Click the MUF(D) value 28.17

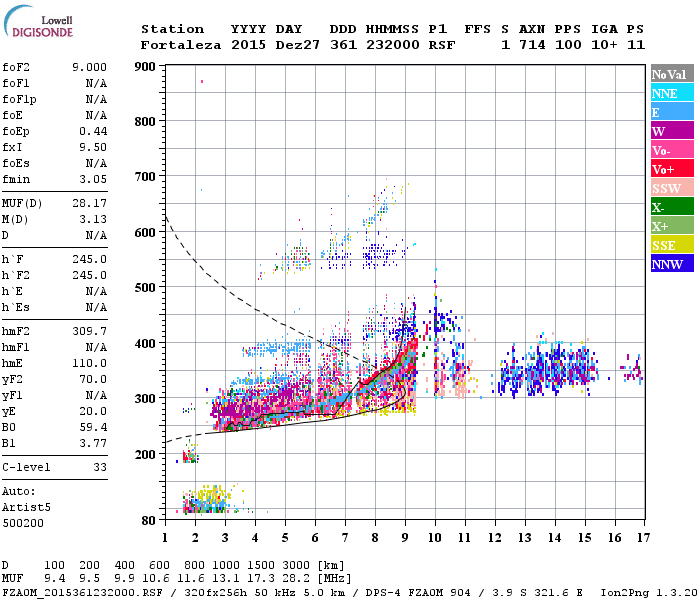pyautogui.click(x=90, y=204)
